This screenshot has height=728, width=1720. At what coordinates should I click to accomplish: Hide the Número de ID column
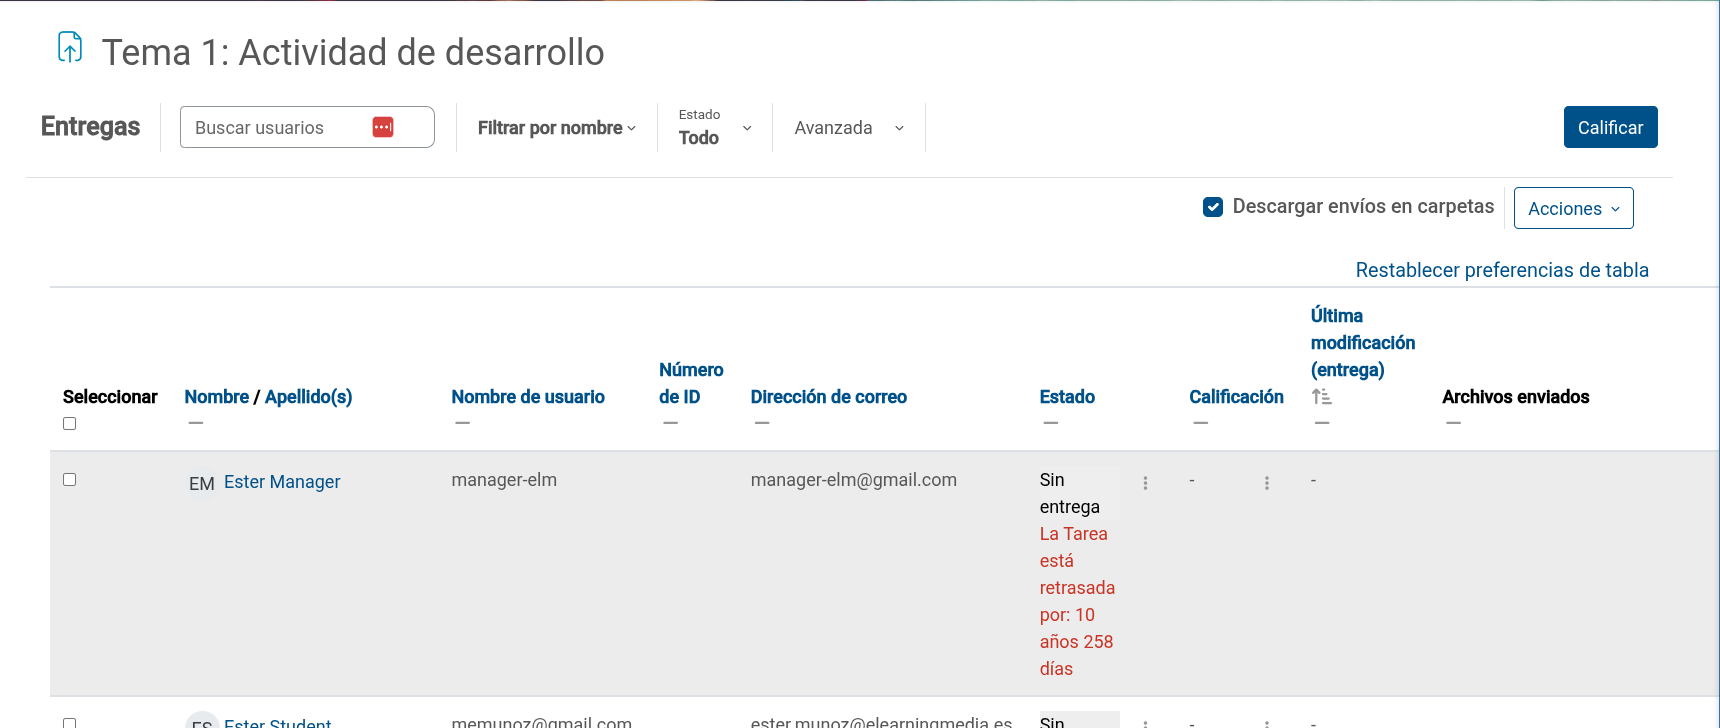[x=670, y=423]
